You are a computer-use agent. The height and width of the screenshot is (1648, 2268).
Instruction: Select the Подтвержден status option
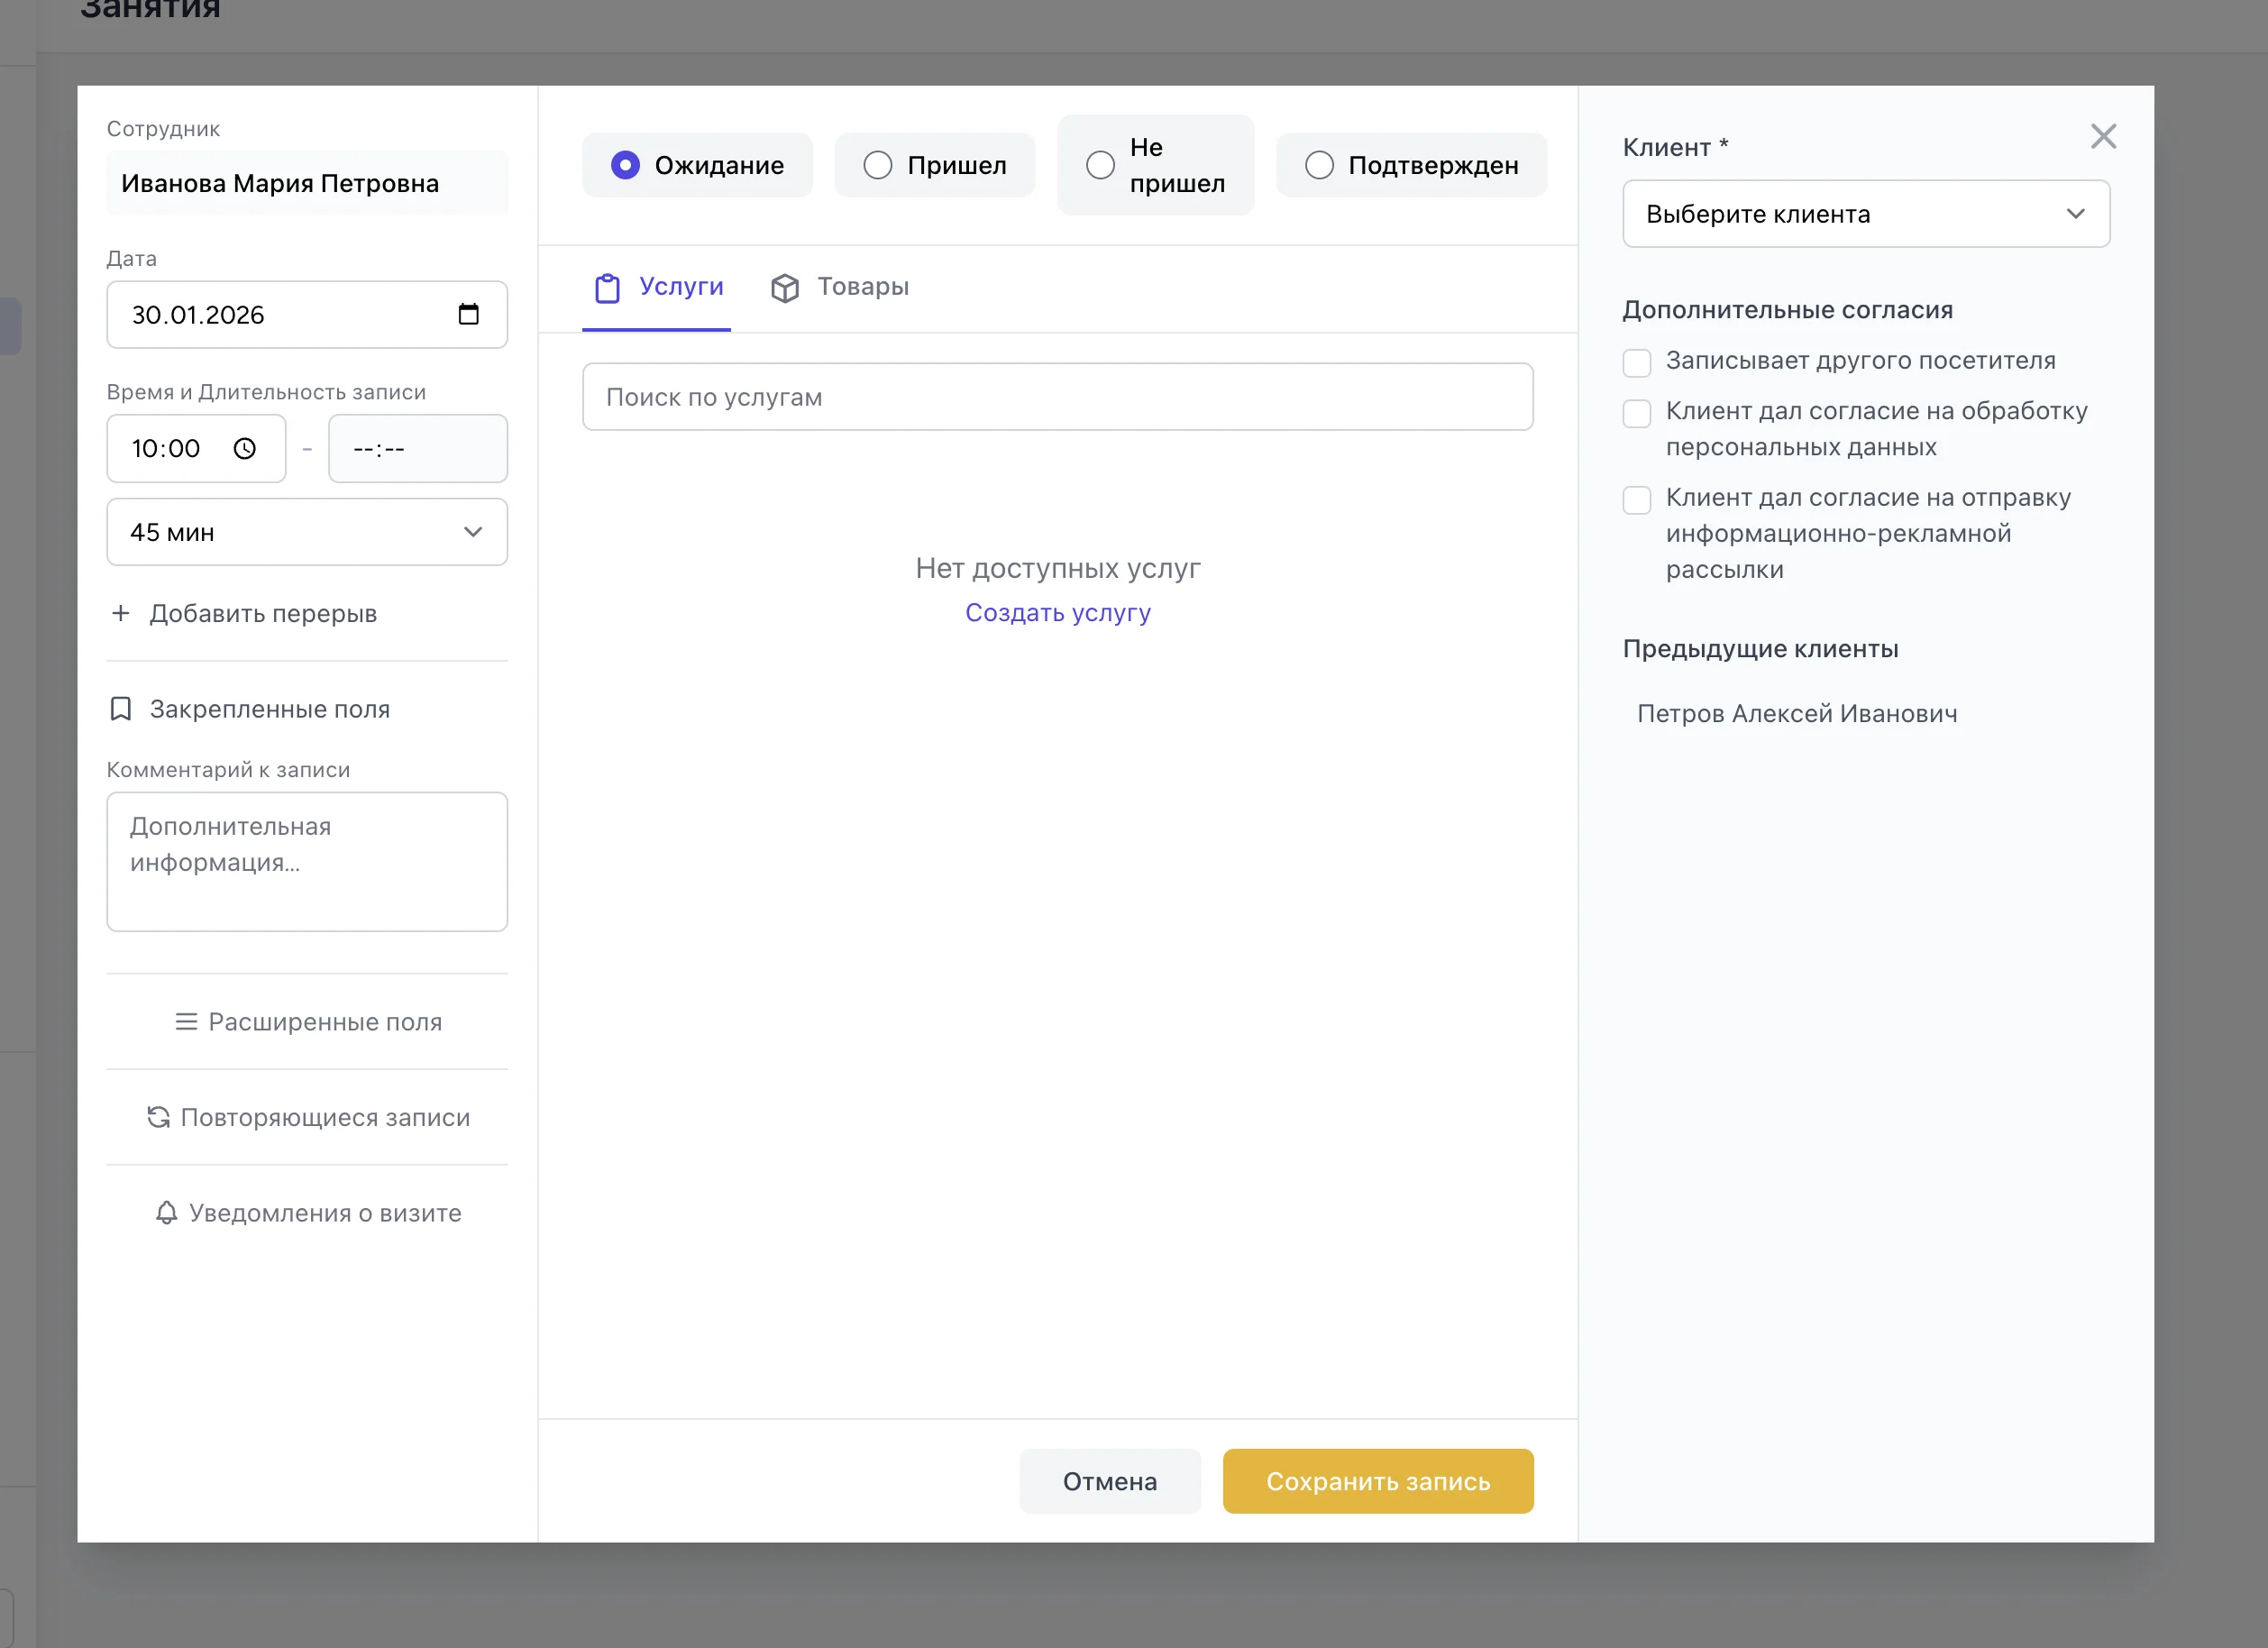pos(1319,165)
